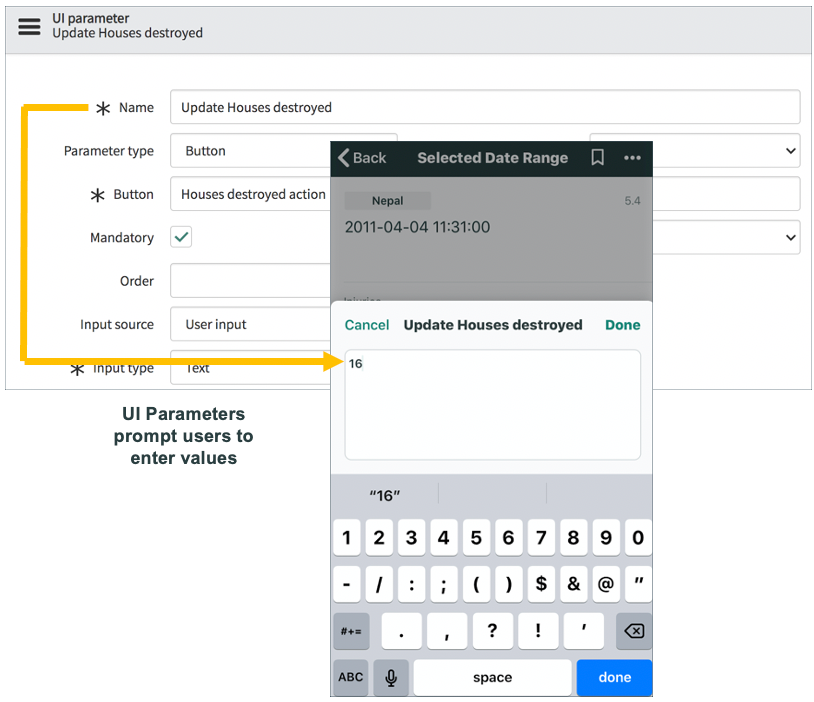Screen dimensions: 814x702
Task: Tap the 2 key on keyboard
Action: point(379,537)
